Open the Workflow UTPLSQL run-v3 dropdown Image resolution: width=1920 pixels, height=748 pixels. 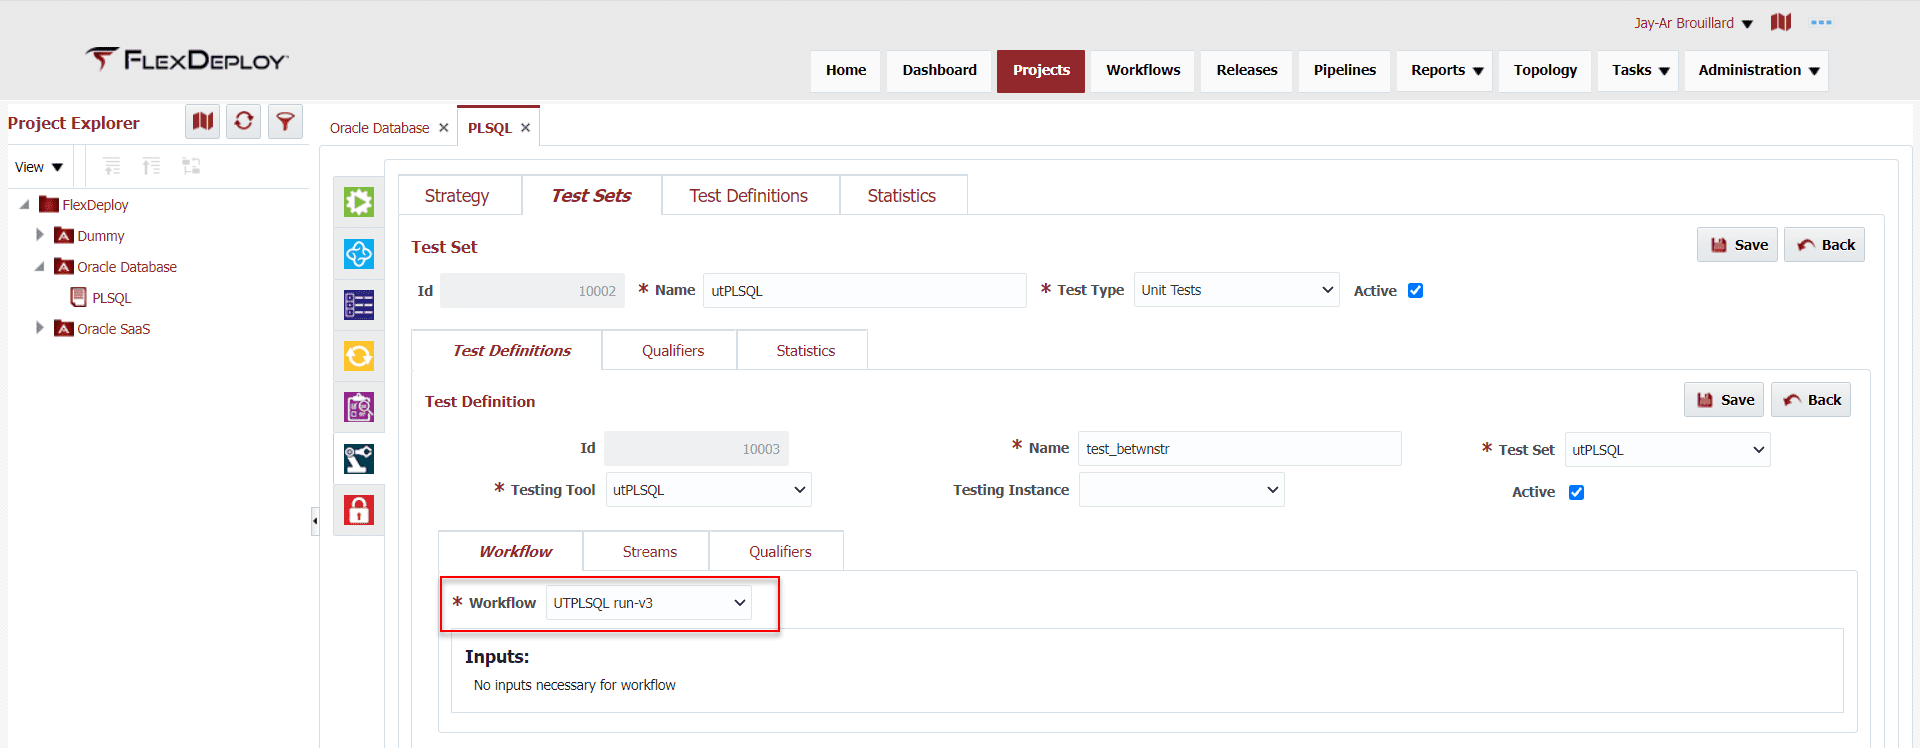pyautogui.click(x=648, y=603)
